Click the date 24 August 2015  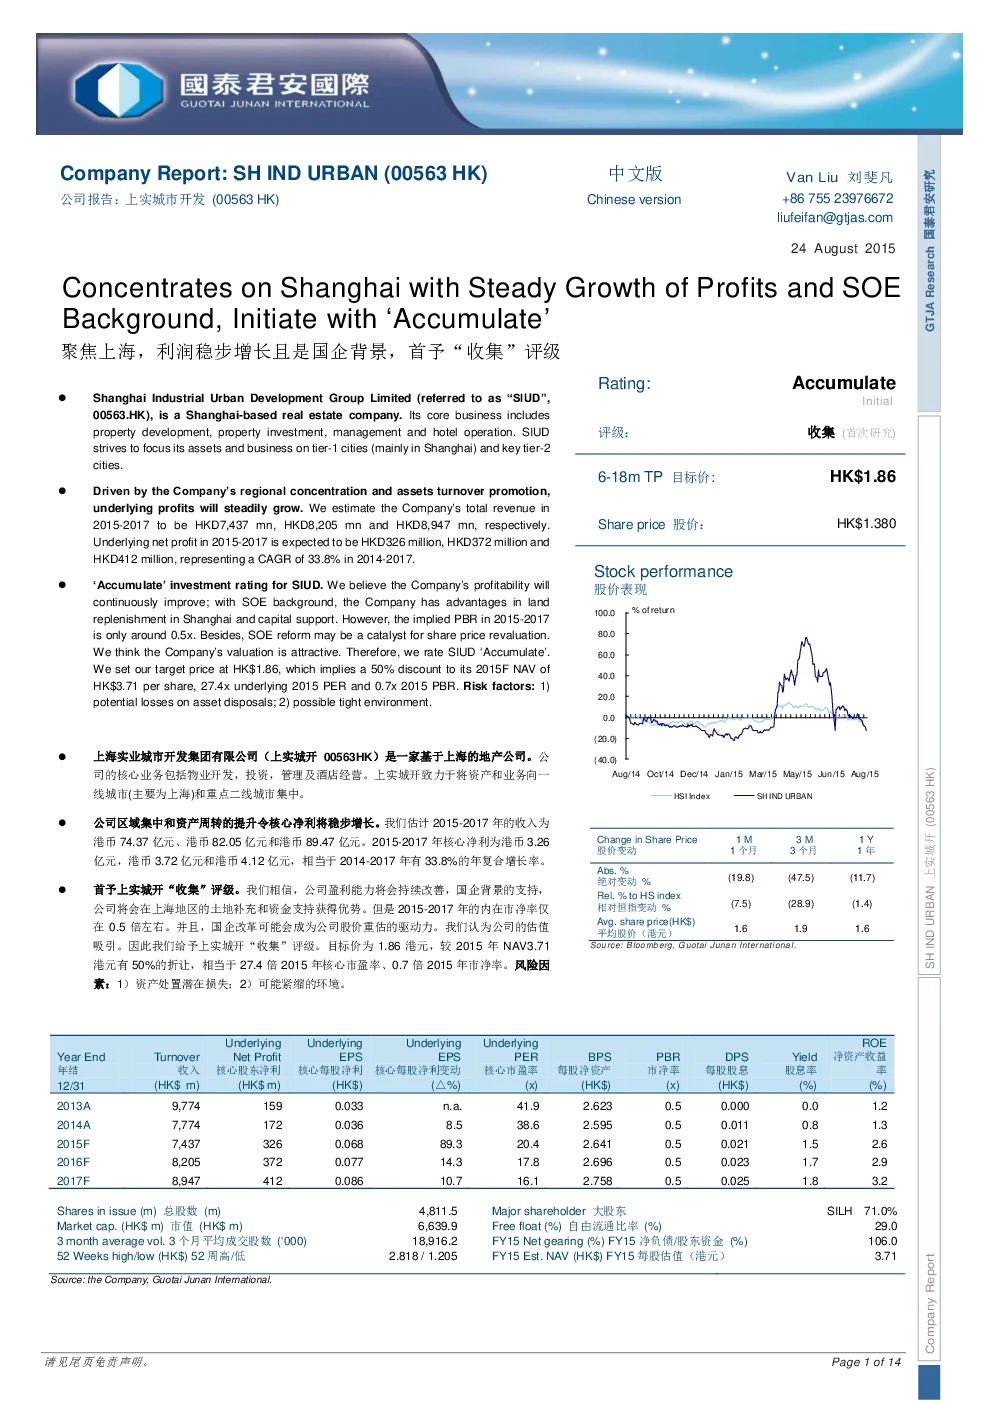[843, 249]
